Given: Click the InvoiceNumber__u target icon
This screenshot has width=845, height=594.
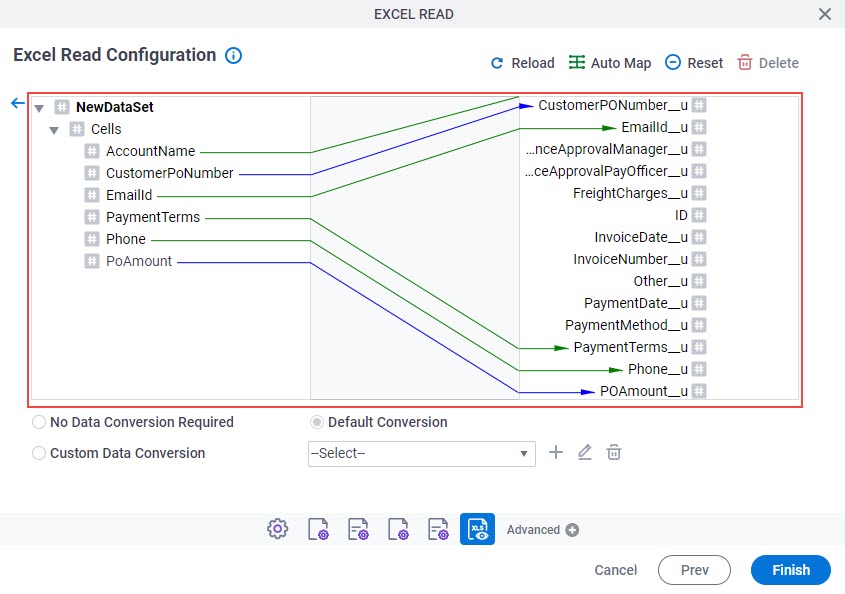Looking at the screenshot, I should click(699, 259).
